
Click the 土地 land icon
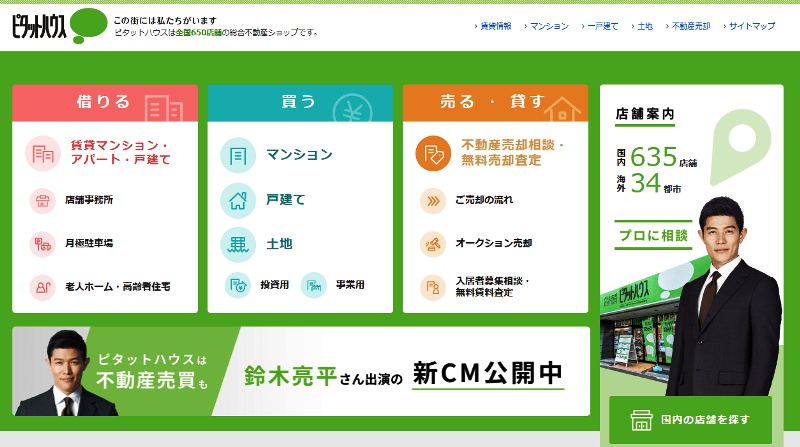tap(238, 243)
